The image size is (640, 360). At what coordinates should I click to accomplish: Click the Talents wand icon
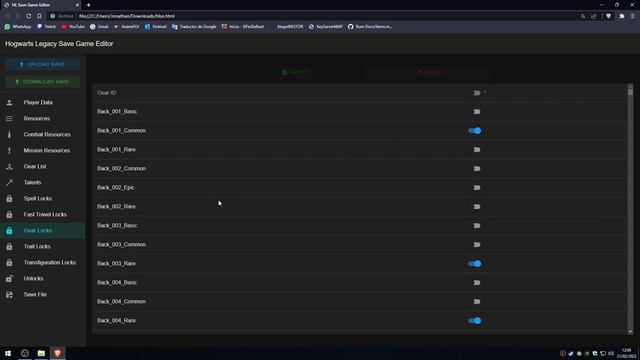(x=9, y=182)
